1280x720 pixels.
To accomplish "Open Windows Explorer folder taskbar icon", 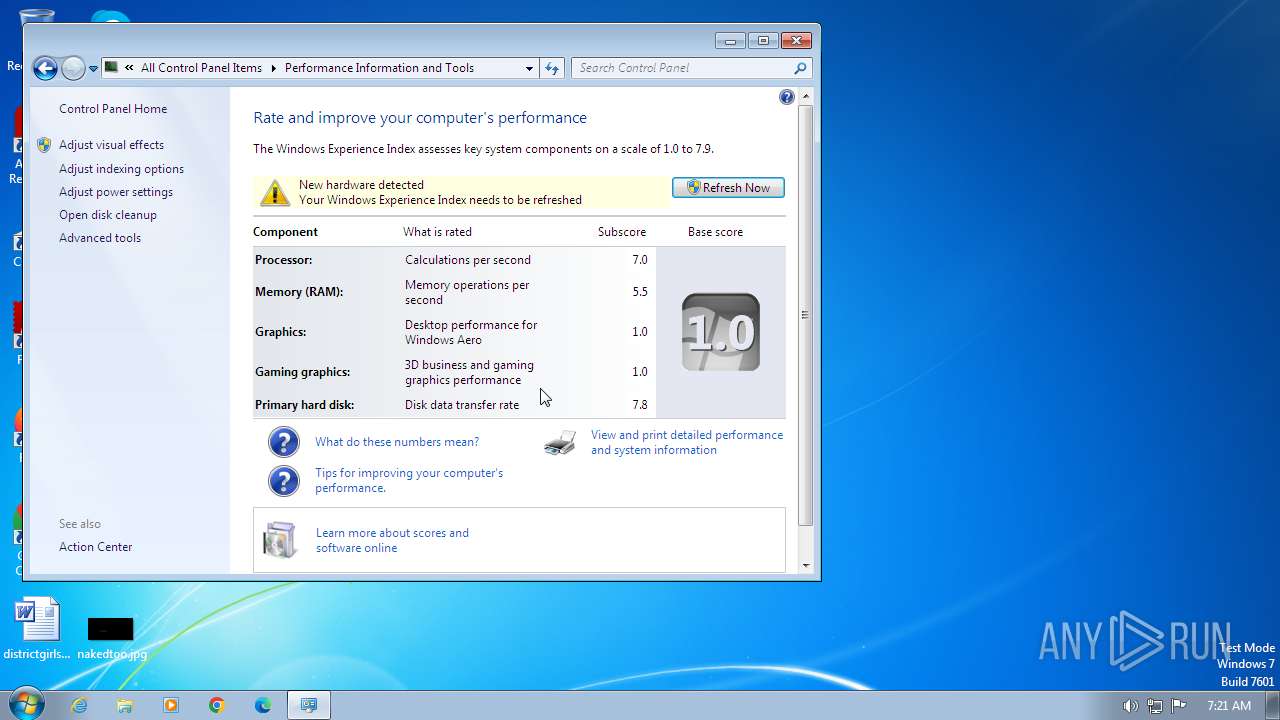I will (x=125, y=705).
